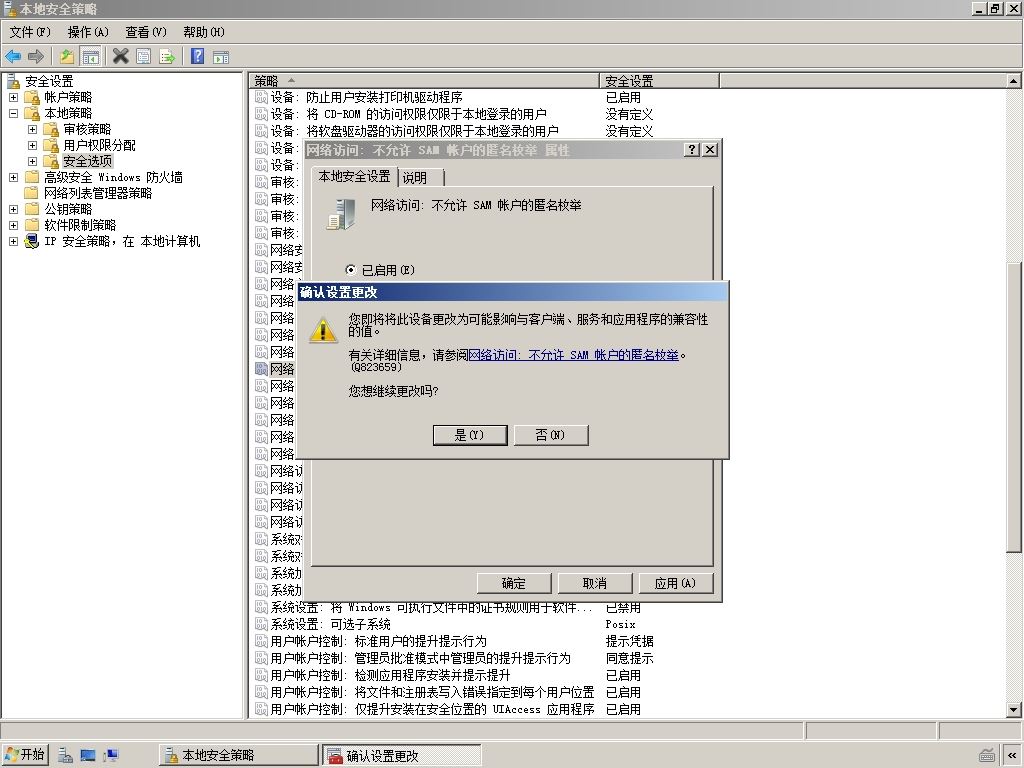Click the scrollbar down arrow in policy list
This screenshot has width=1024, height=768.
coord(1014,709)
